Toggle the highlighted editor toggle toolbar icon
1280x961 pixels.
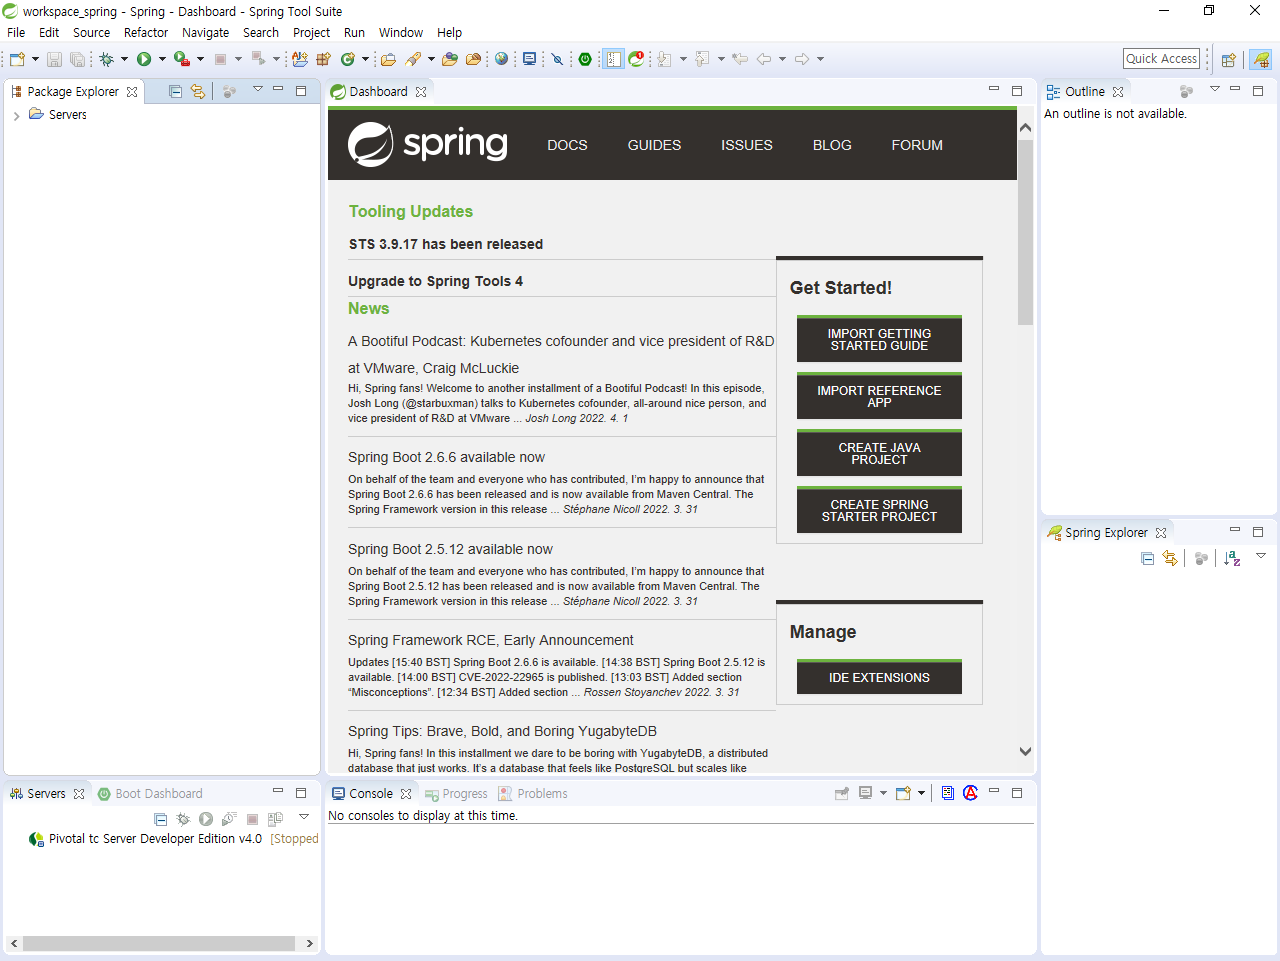614,59
